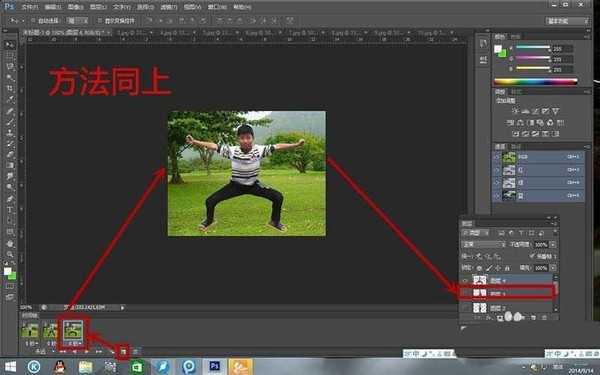This screenshot has height=375, width=600.
Task: Select the Spot Healing Brush tool
Action: 10,111
